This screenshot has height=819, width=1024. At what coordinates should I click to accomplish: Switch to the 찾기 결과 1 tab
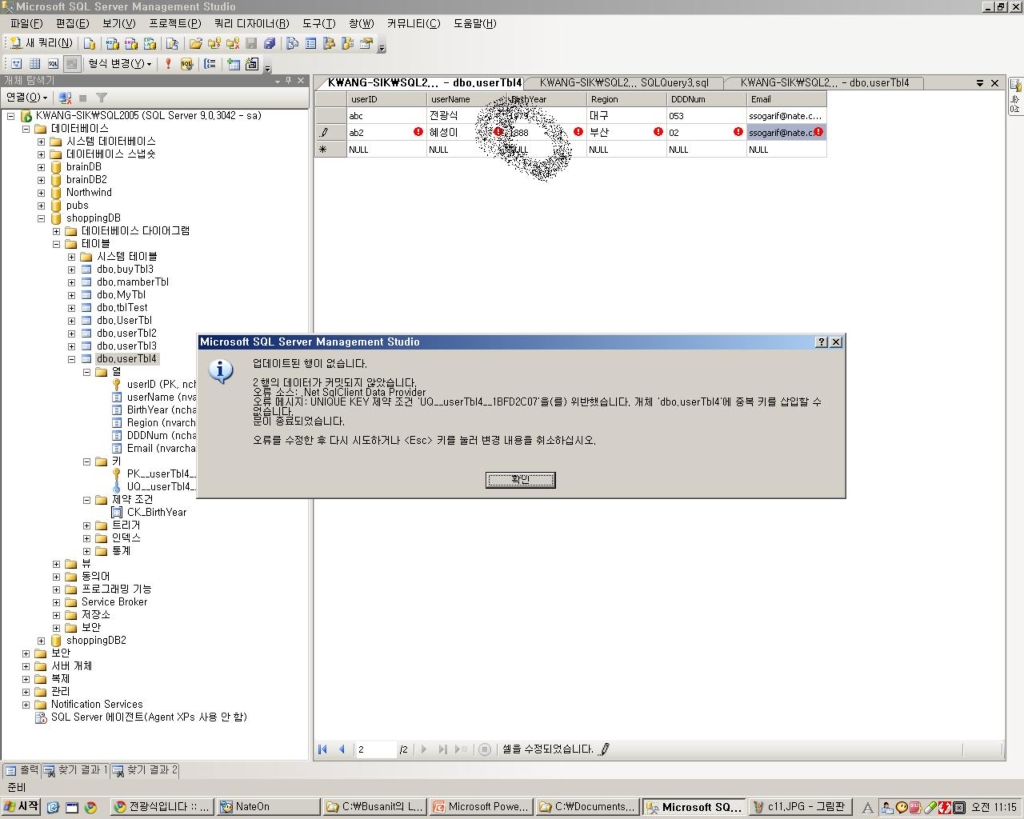(x=76, y=771)
